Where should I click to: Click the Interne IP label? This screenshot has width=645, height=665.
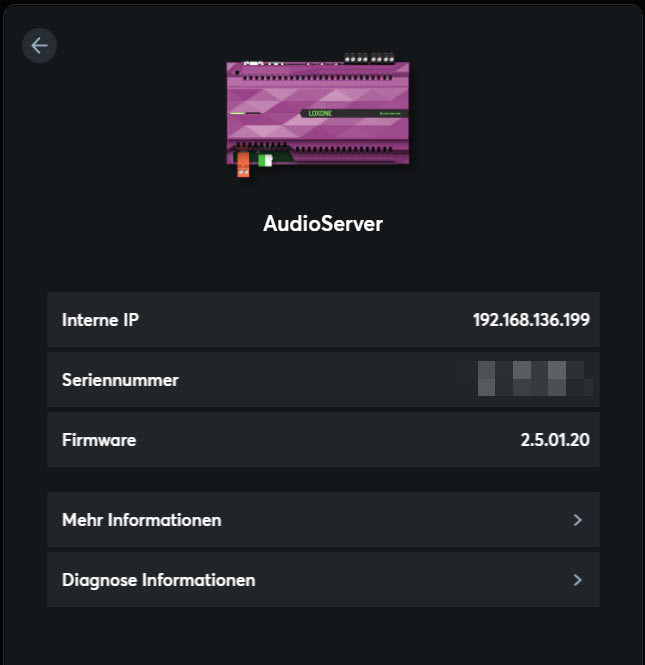(100, 320)
